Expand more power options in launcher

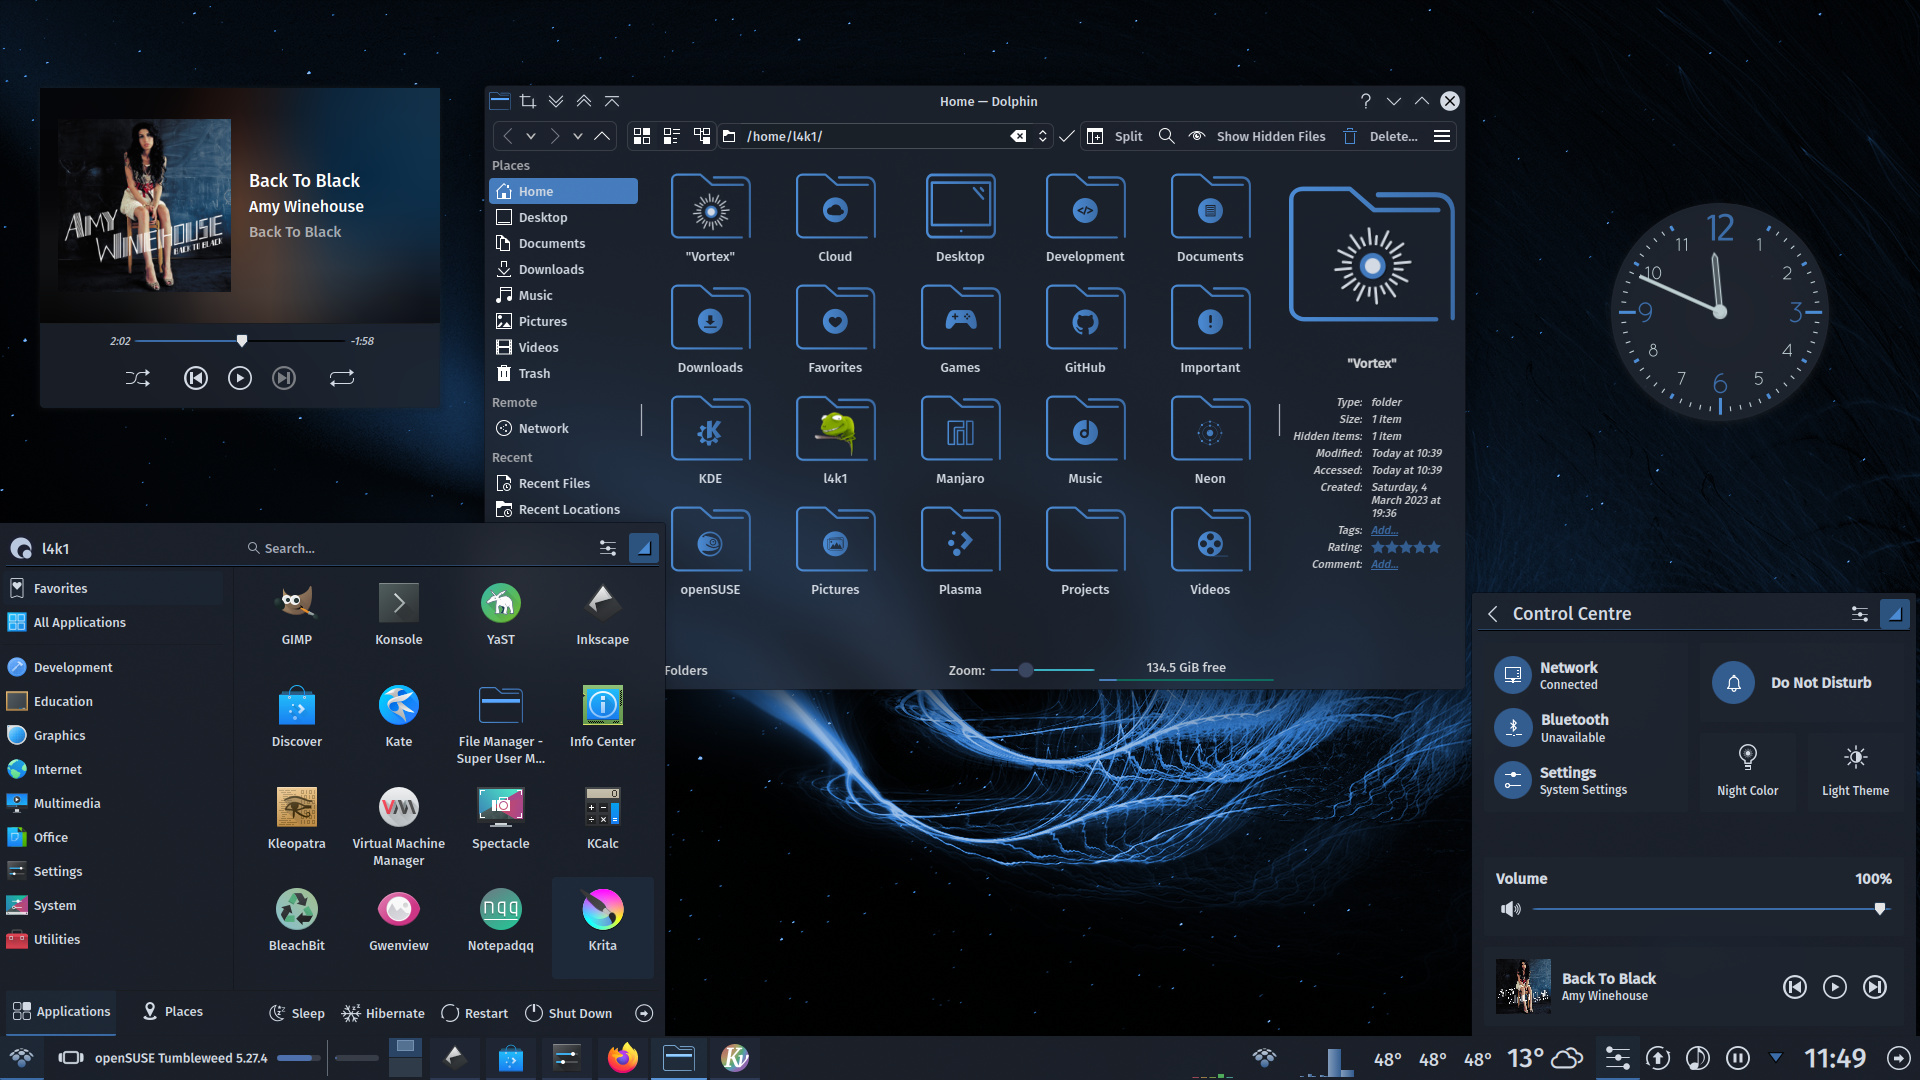(644, 1013)
